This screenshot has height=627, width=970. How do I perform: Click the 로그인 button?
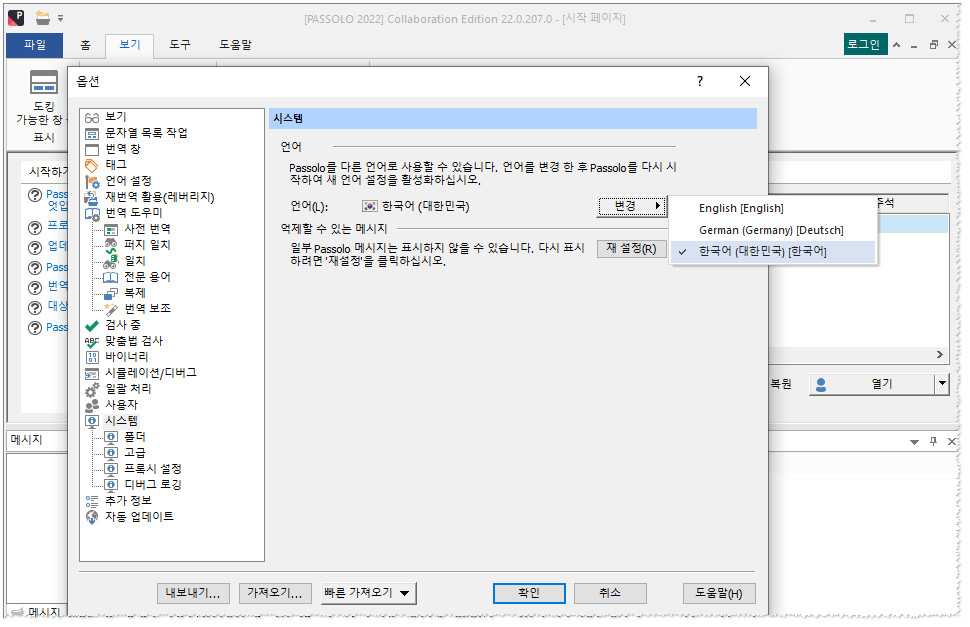point(865,45)
